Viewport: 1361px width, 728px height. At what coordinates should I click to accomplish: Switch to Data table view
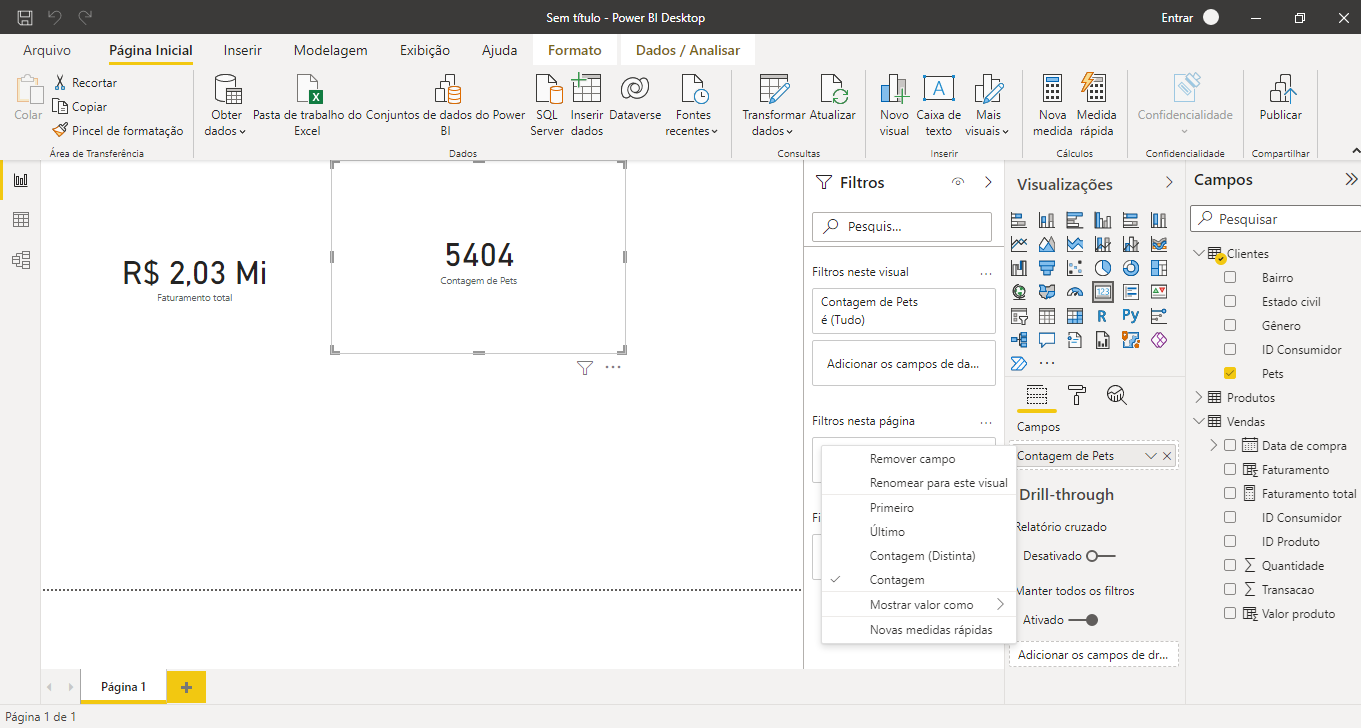pyautogui.click(x=20, y=220)
